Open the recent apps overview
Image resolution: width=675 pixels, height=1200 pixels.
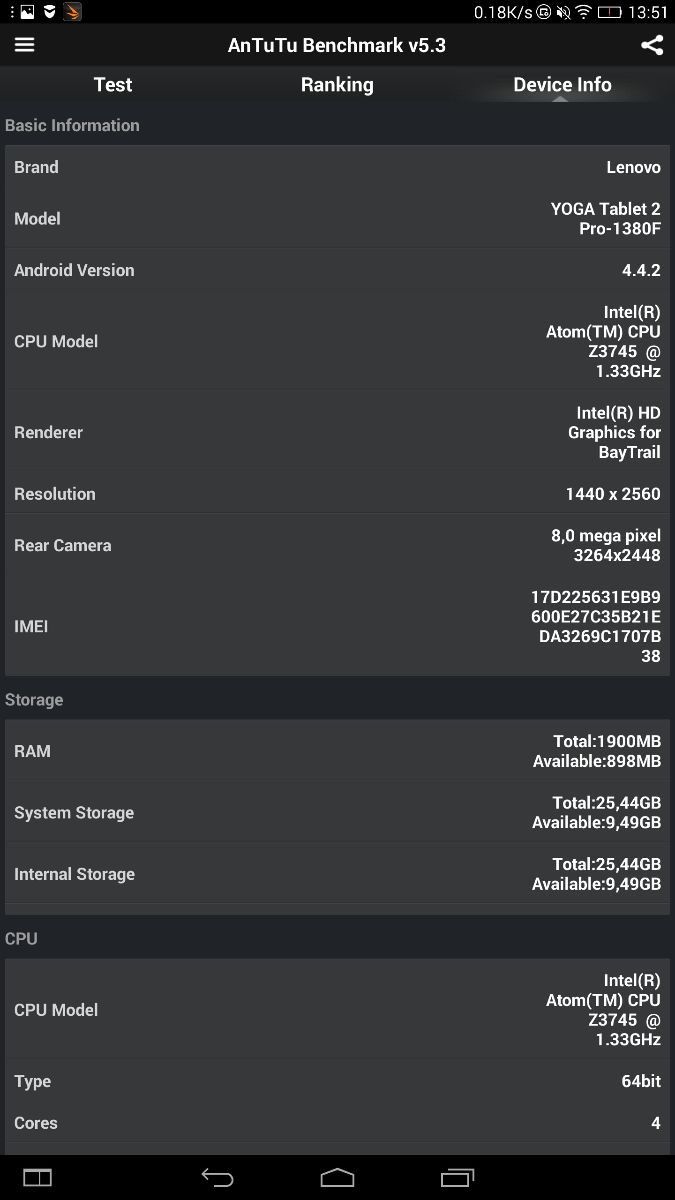[x=457, y=1177]
